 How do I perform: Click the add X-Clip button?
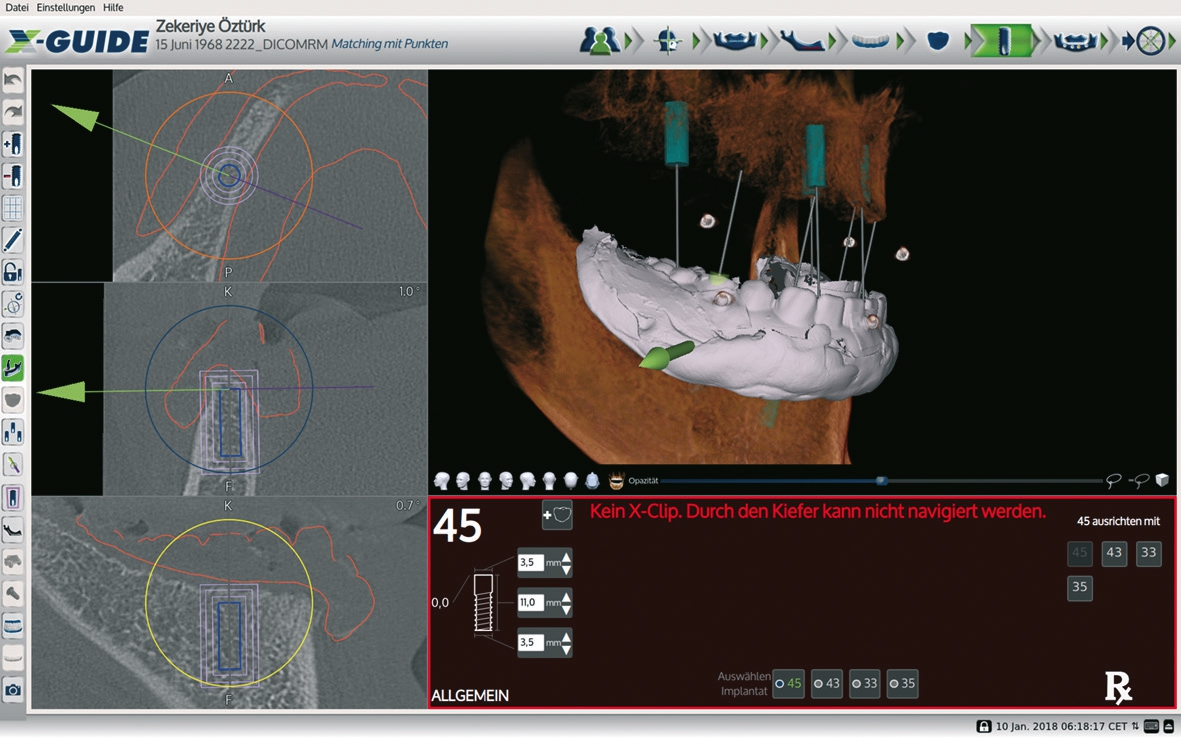click(x=557, y=515)
